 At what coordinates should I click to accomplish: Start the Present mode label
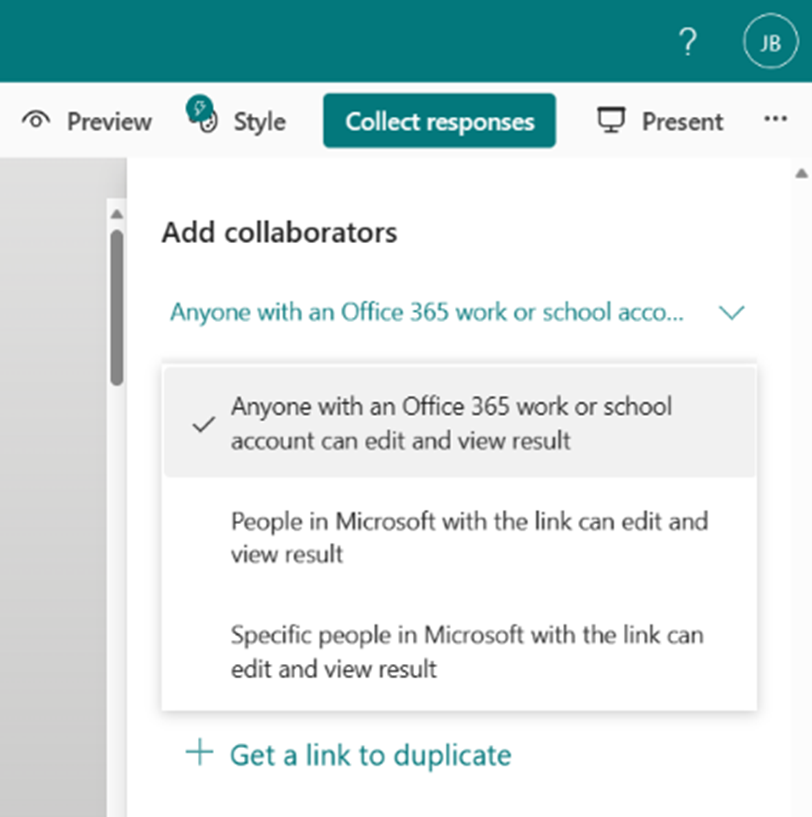682,122
